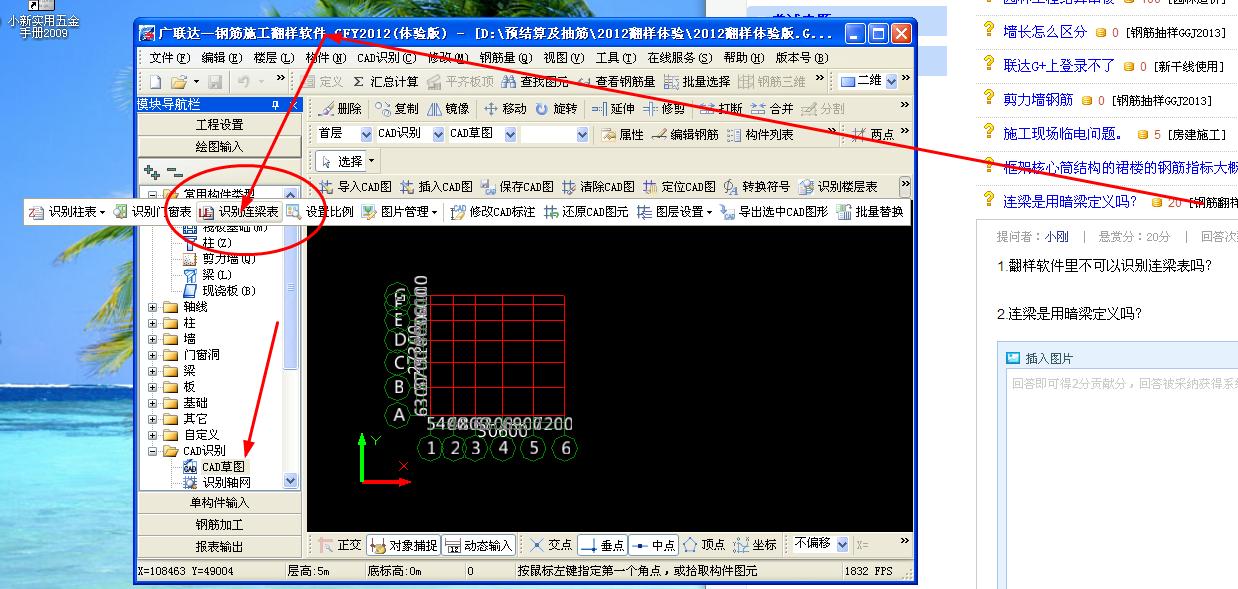
Task: Click 识别楼层表 recognize floor table
Action: pyautogui.click(x=838, y=187)
